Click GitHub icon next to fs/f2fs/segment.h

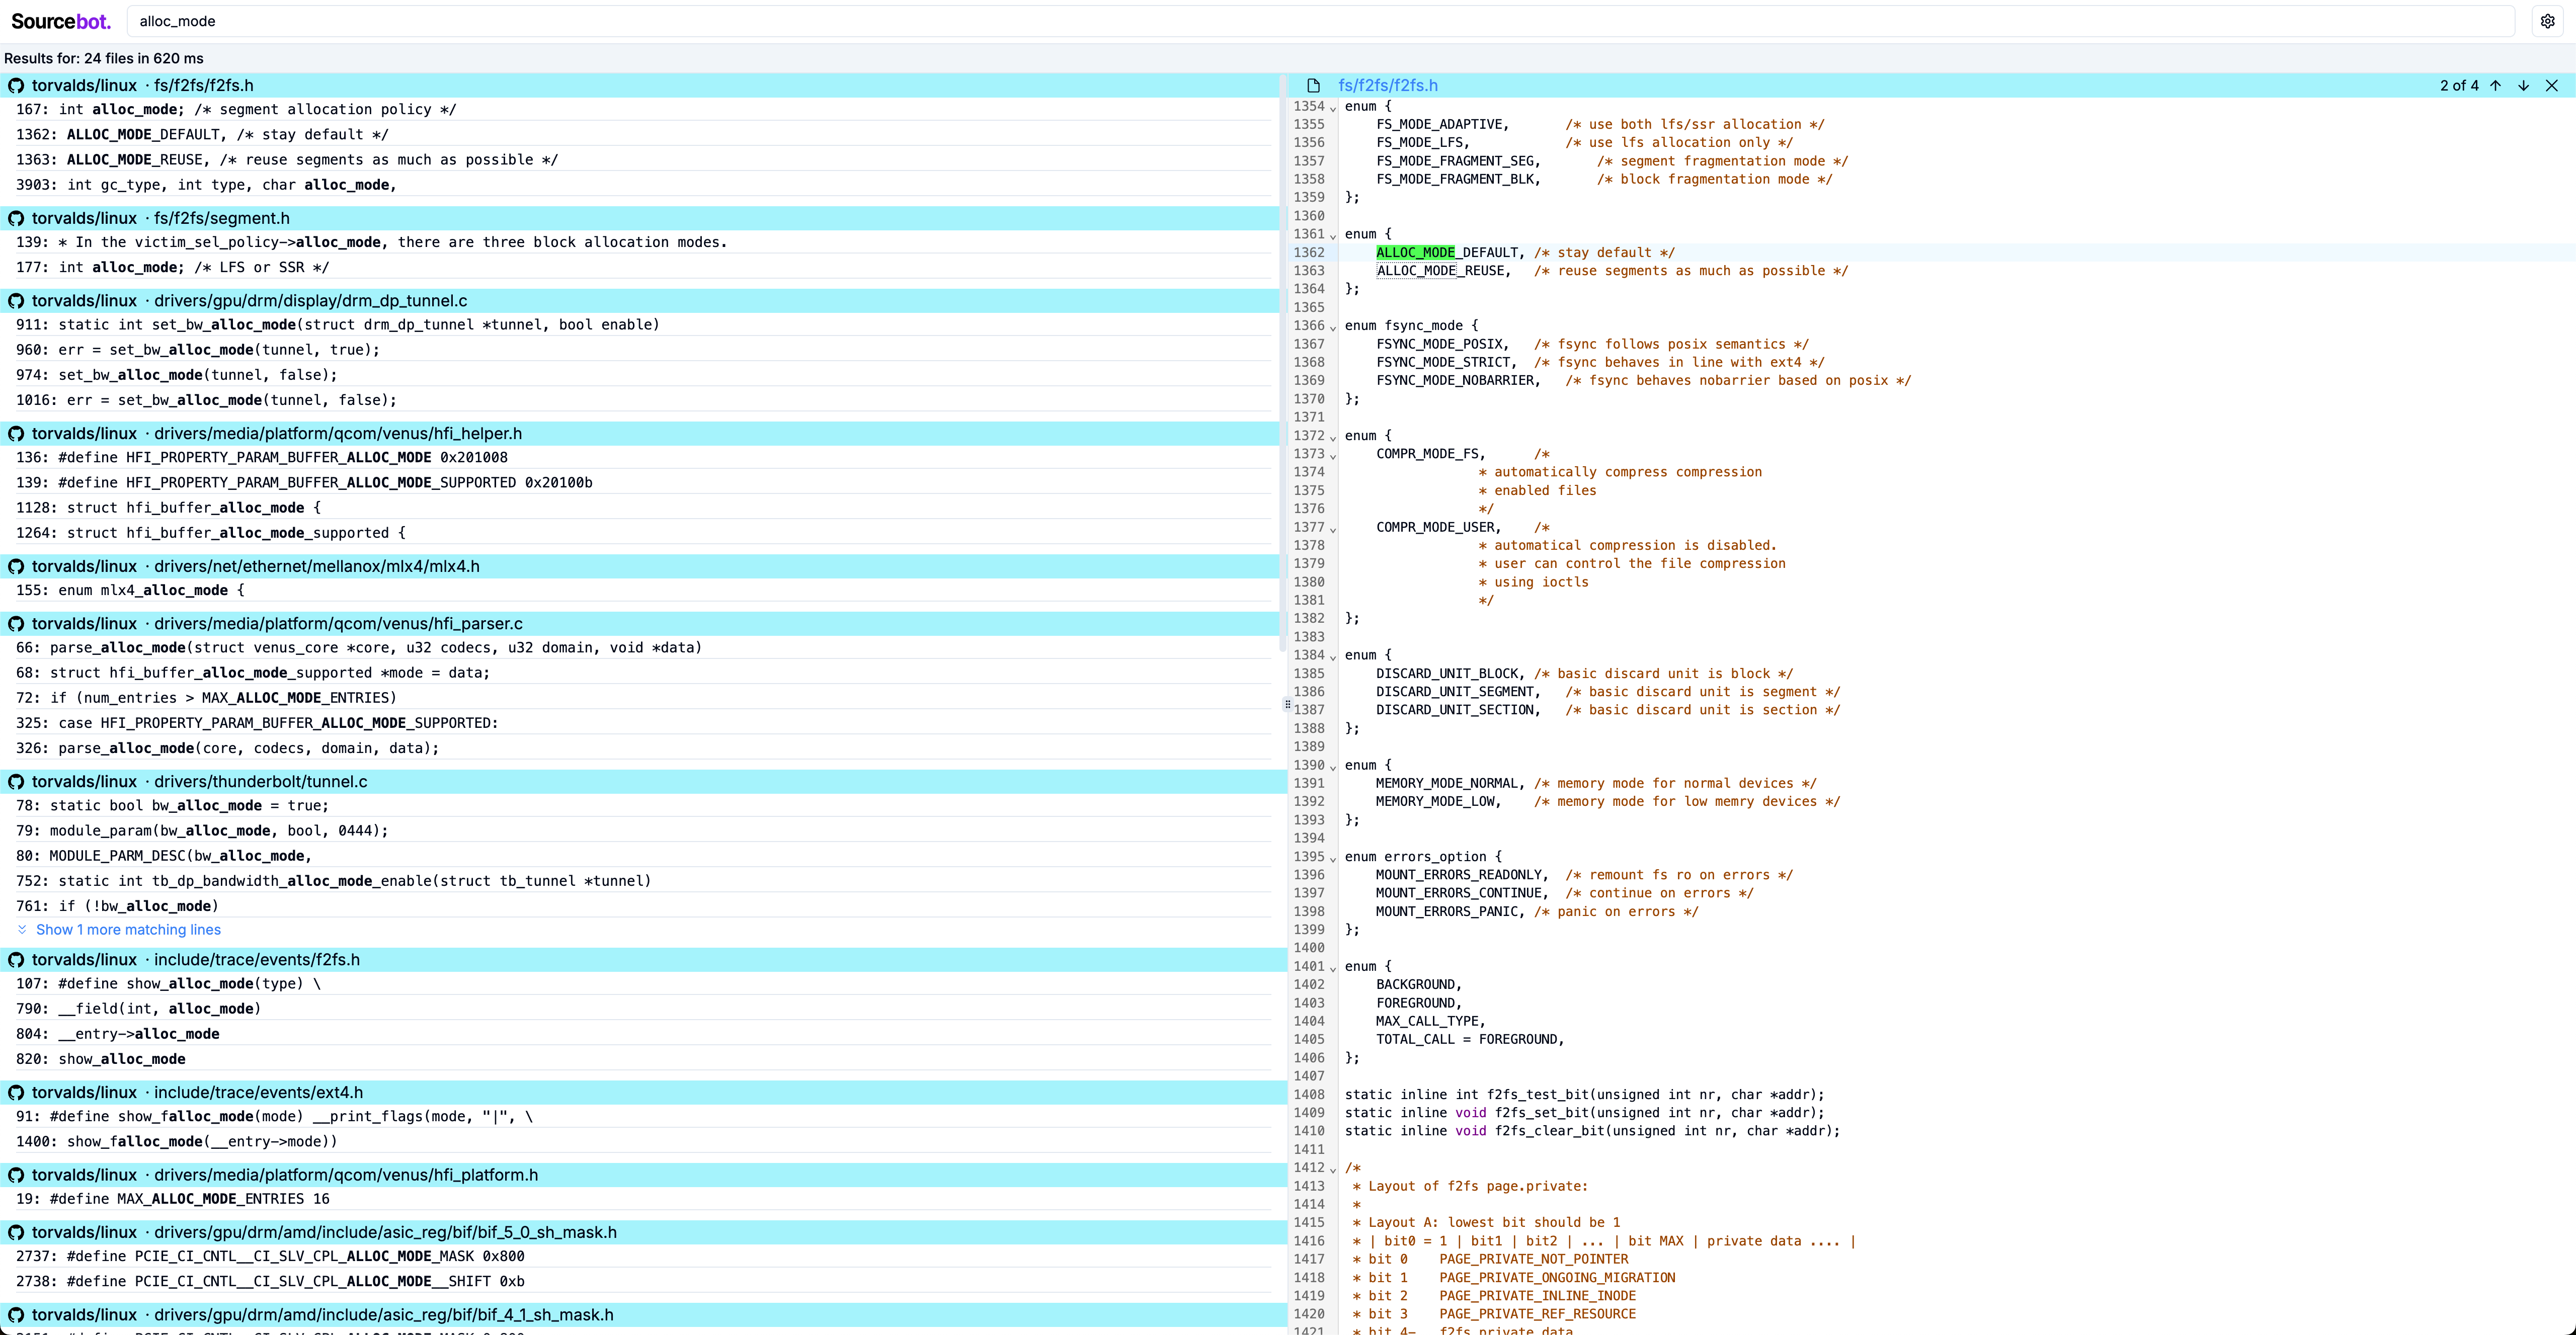coord(16,218)
